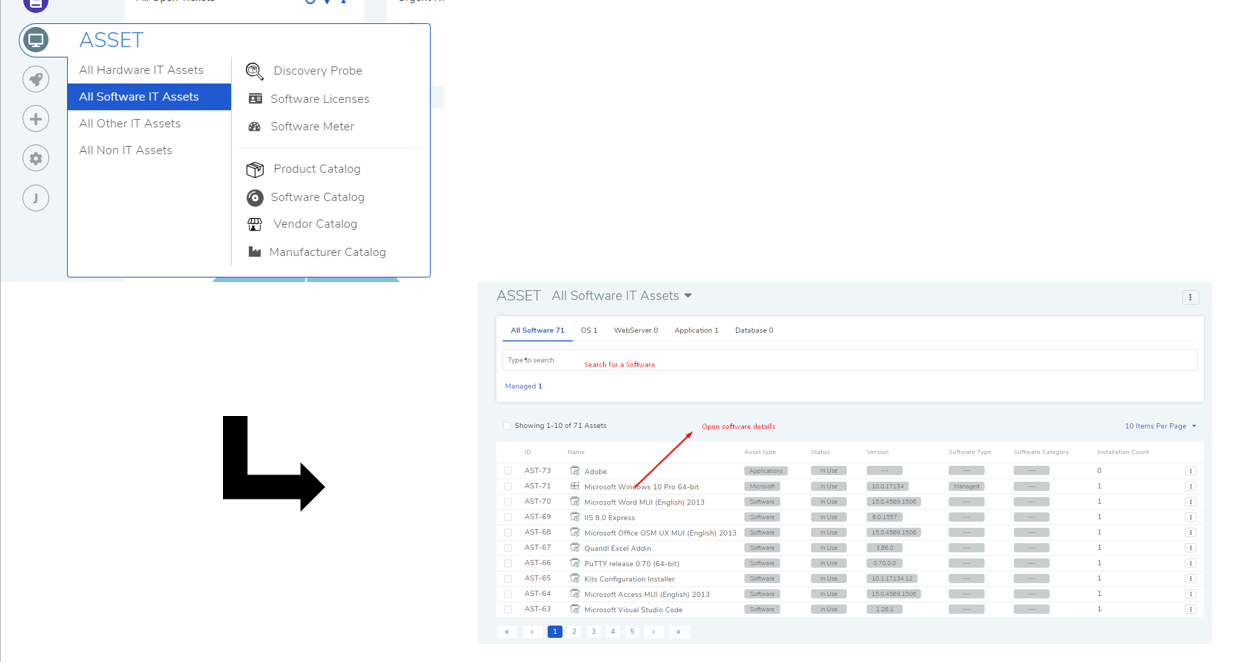Click version 10.0.17134 cell
This screenshot has height=662, width=1244.
click(887, 486)
